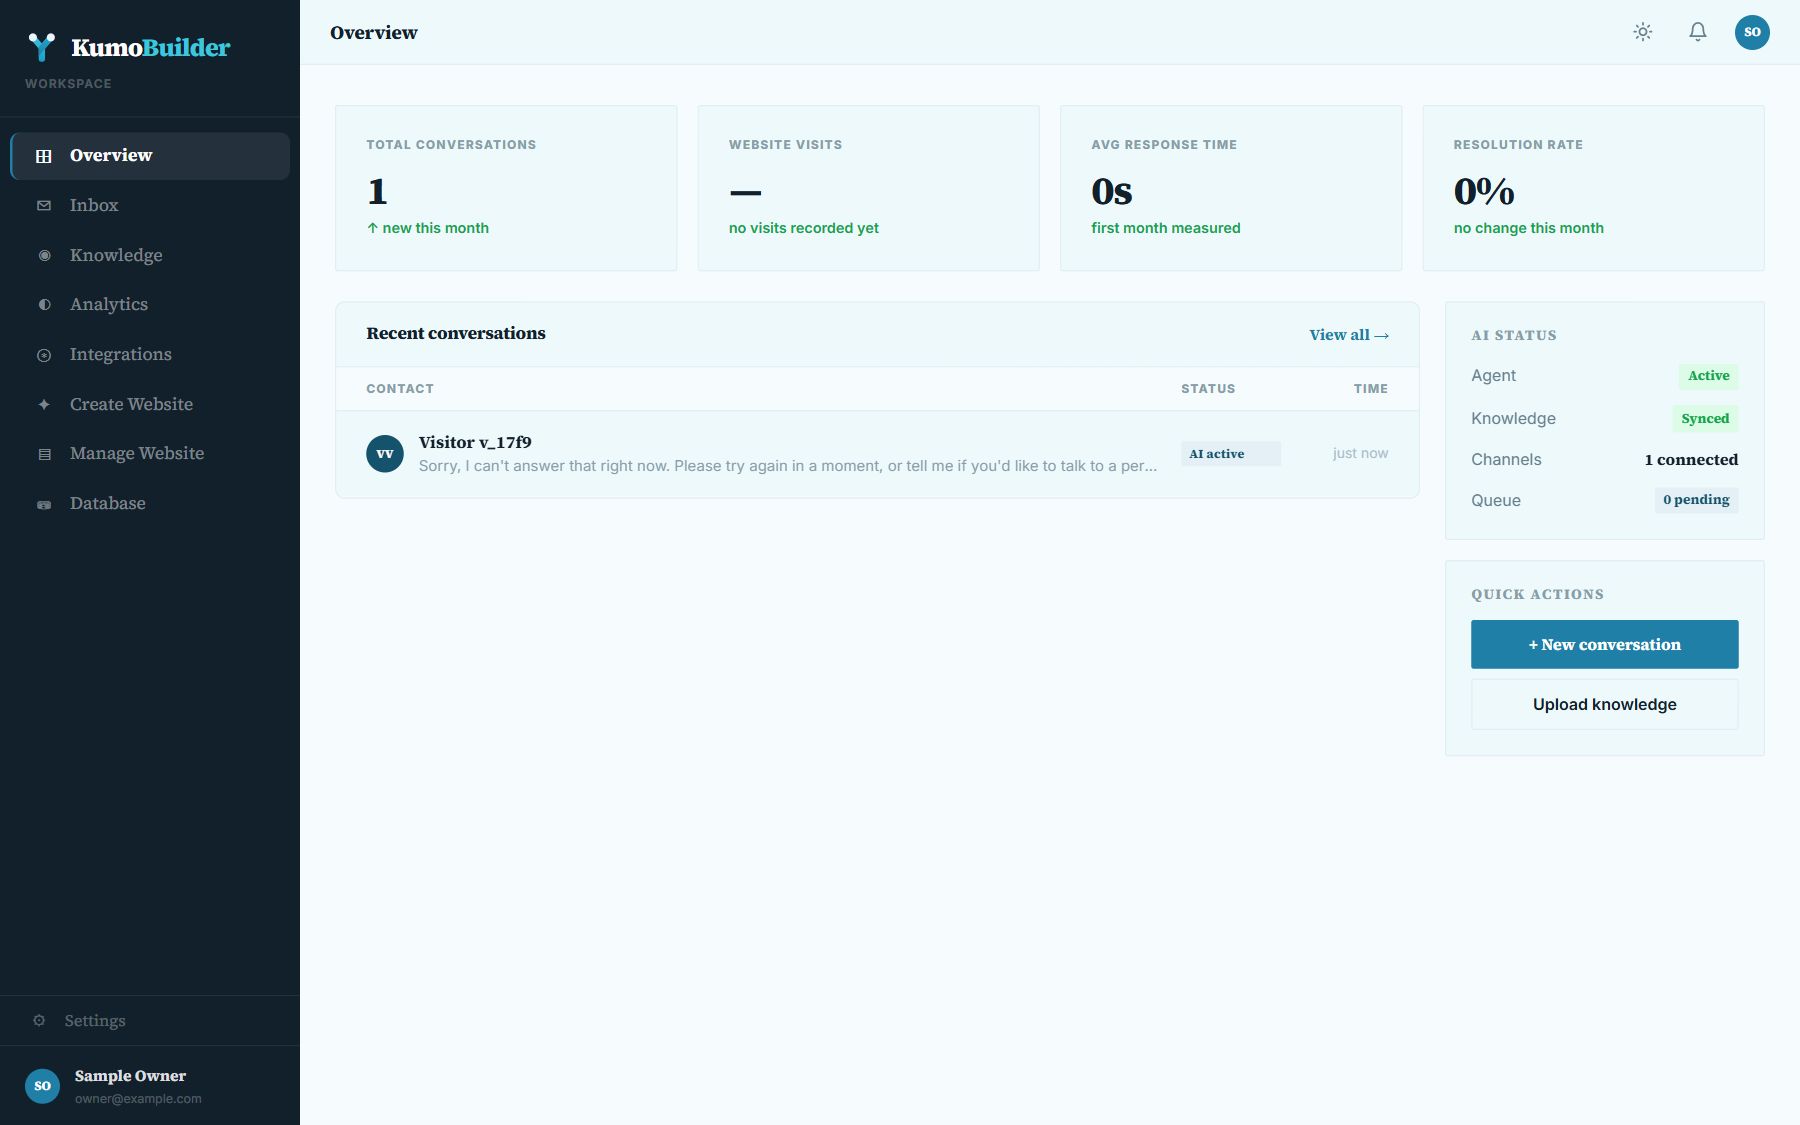The width and height of the screenshot is (1800, 1125).
Task: Toggle the light/dark theme sun icon
Action: pos(1643,32)
